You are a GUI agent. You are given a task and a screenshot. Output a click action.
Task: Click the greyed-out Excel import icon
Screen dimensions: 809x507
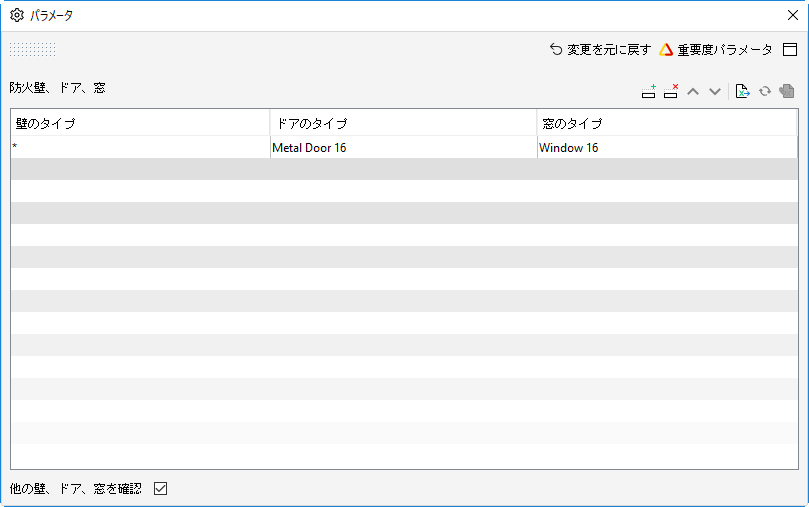tap(787, 91)
